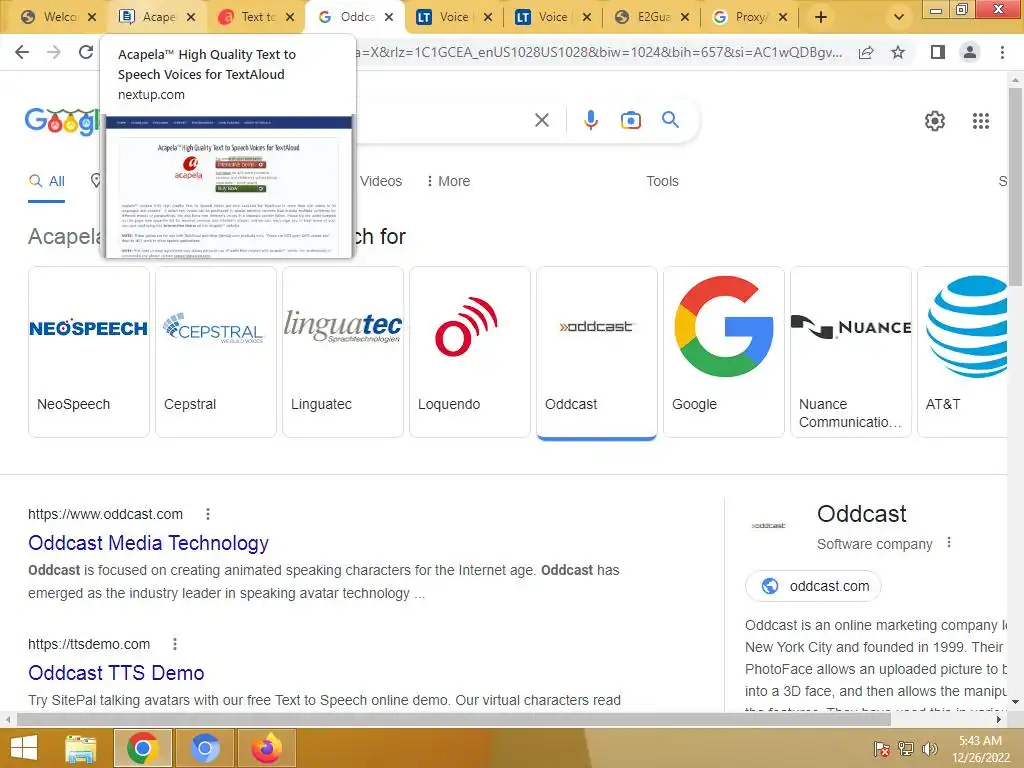This screenshot has width=1024, height=768.
Task: Select the NeoSpeech card
Action: (89, 351)
